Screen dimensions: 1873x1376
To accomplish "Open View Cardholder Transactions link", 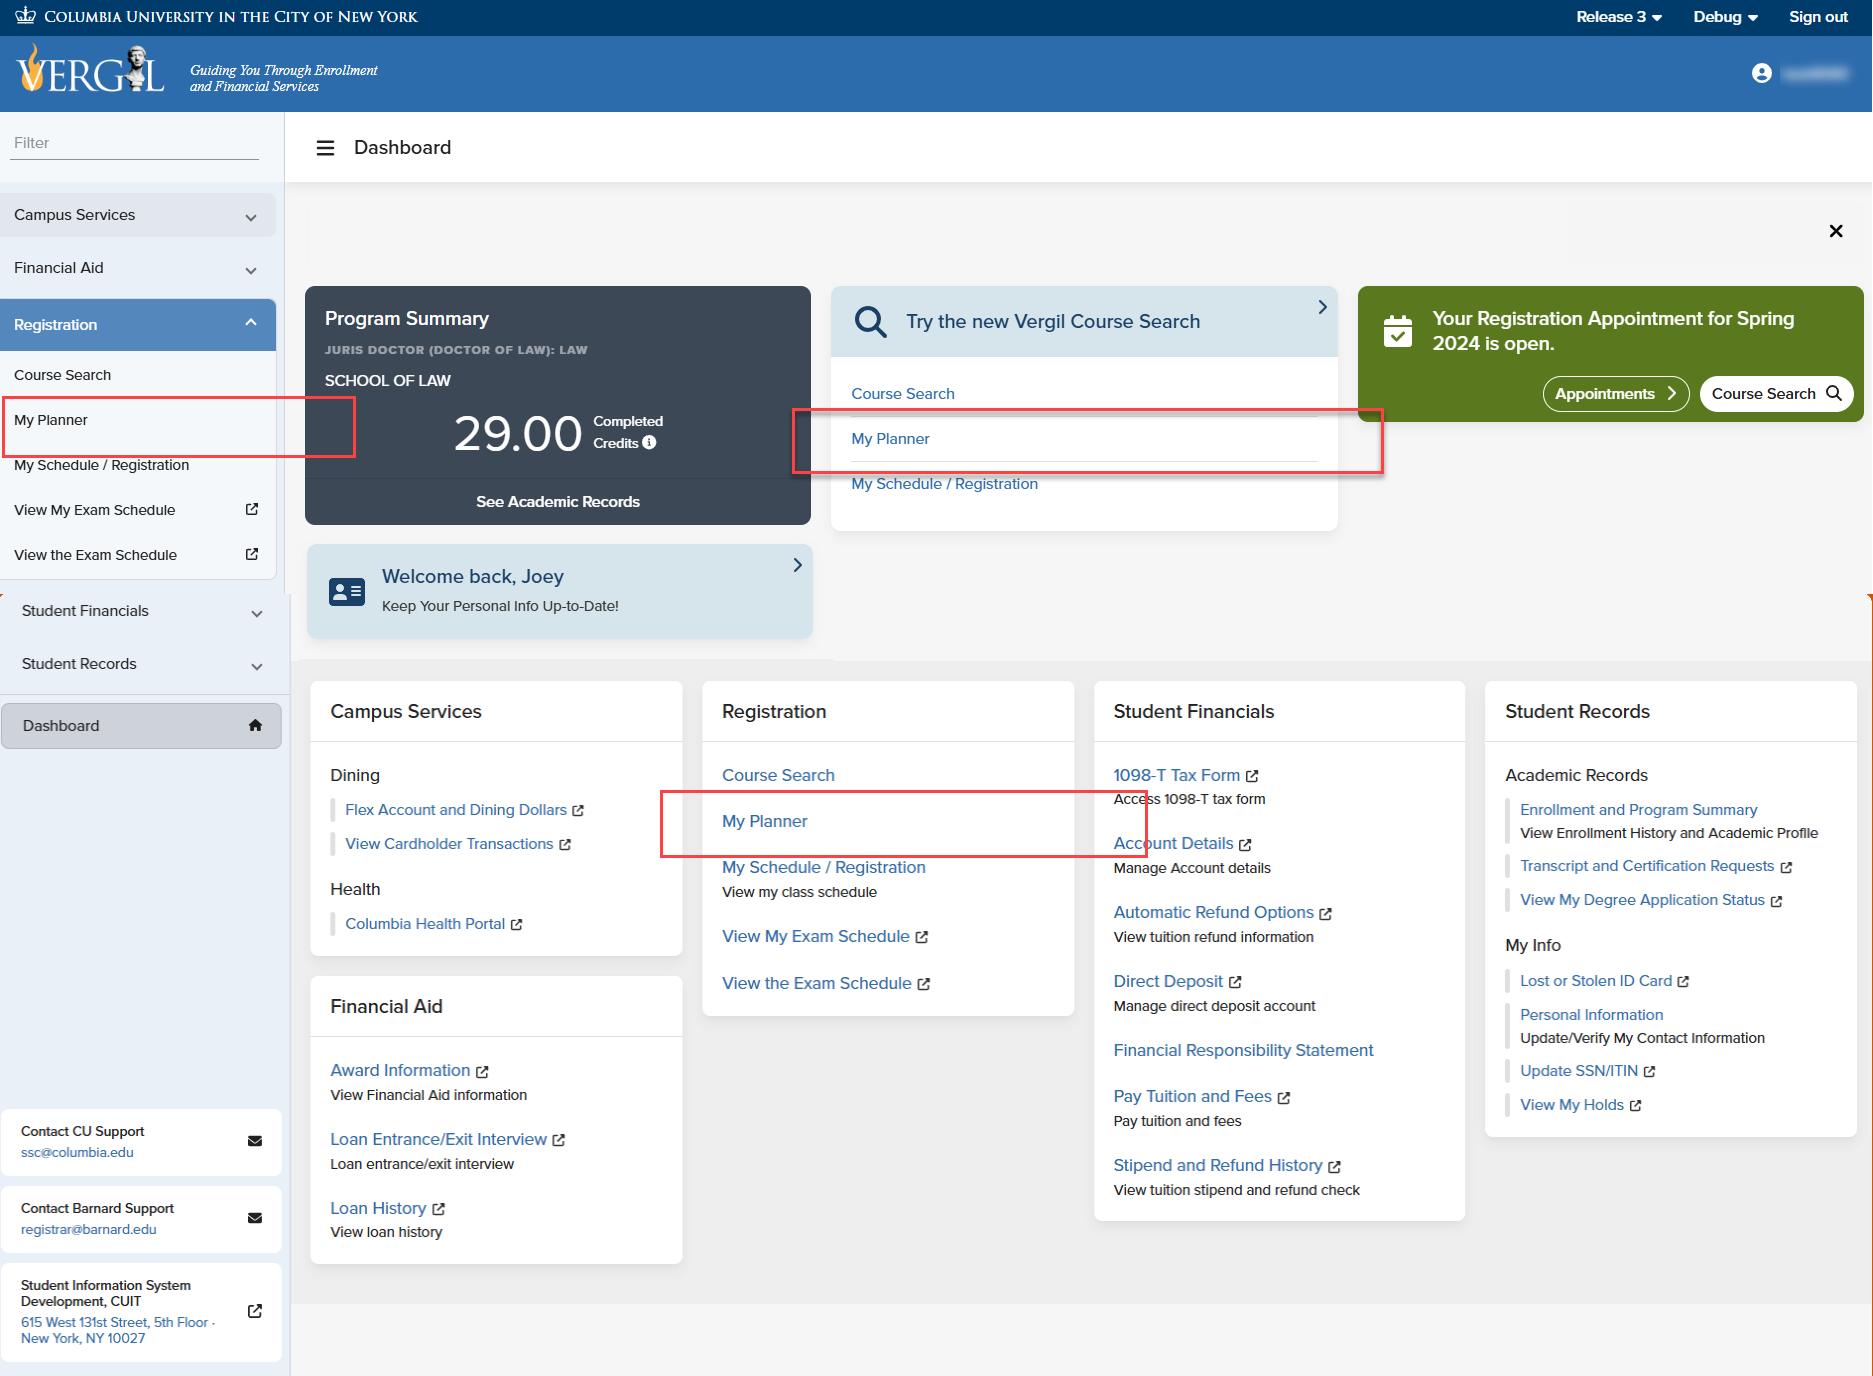I will tap(449, 844).
